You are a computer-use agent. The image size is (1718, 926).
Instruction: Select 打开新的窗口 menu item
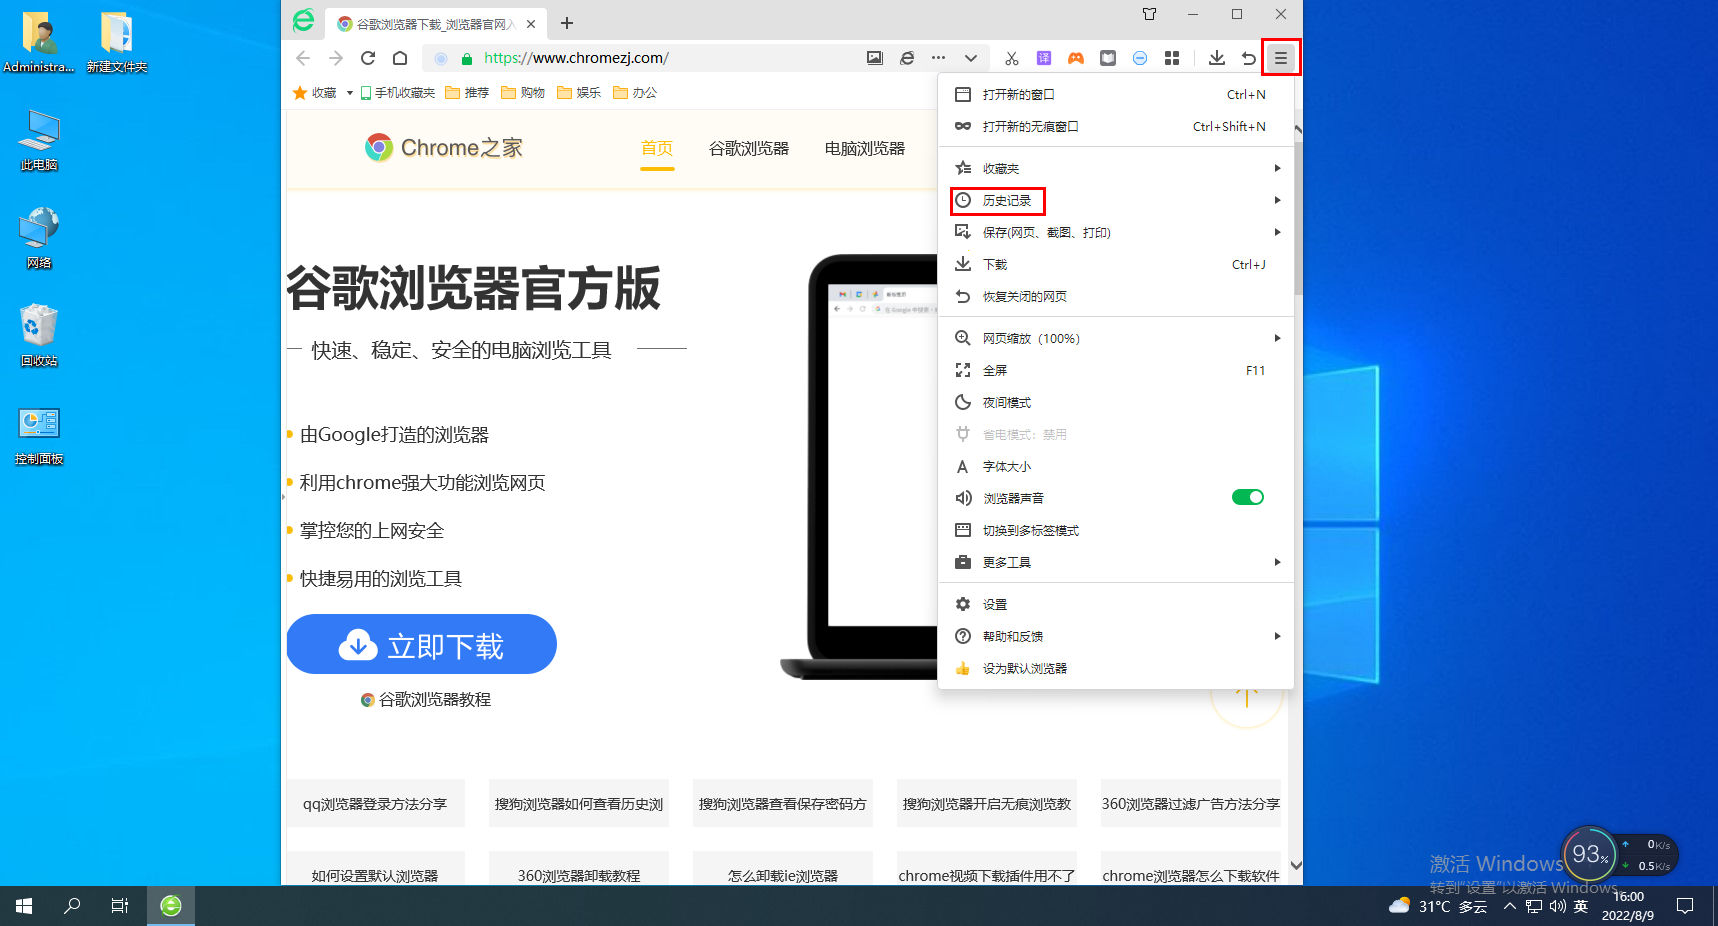(x=1116, y=94)
